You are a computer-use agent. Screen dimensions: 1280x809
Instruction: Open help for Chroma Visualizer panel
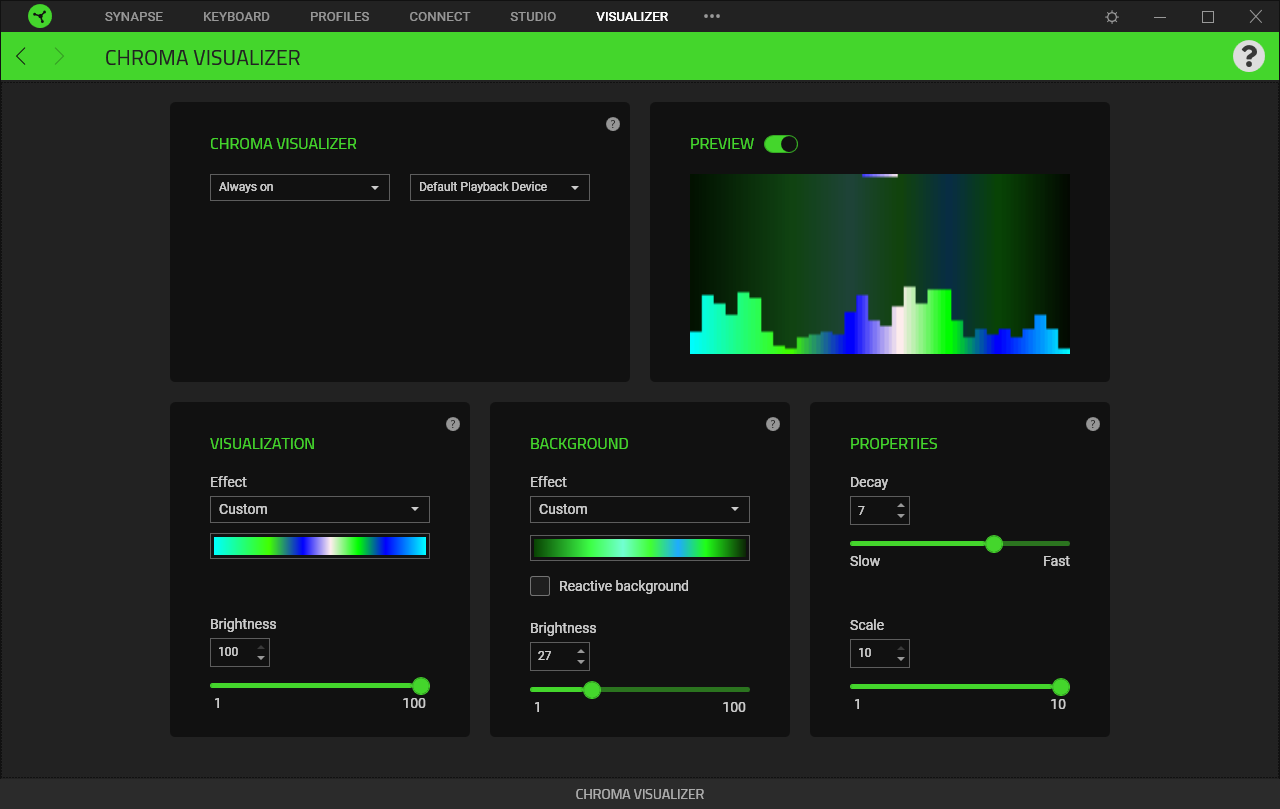pyautogui.click(x=613, y=124)
